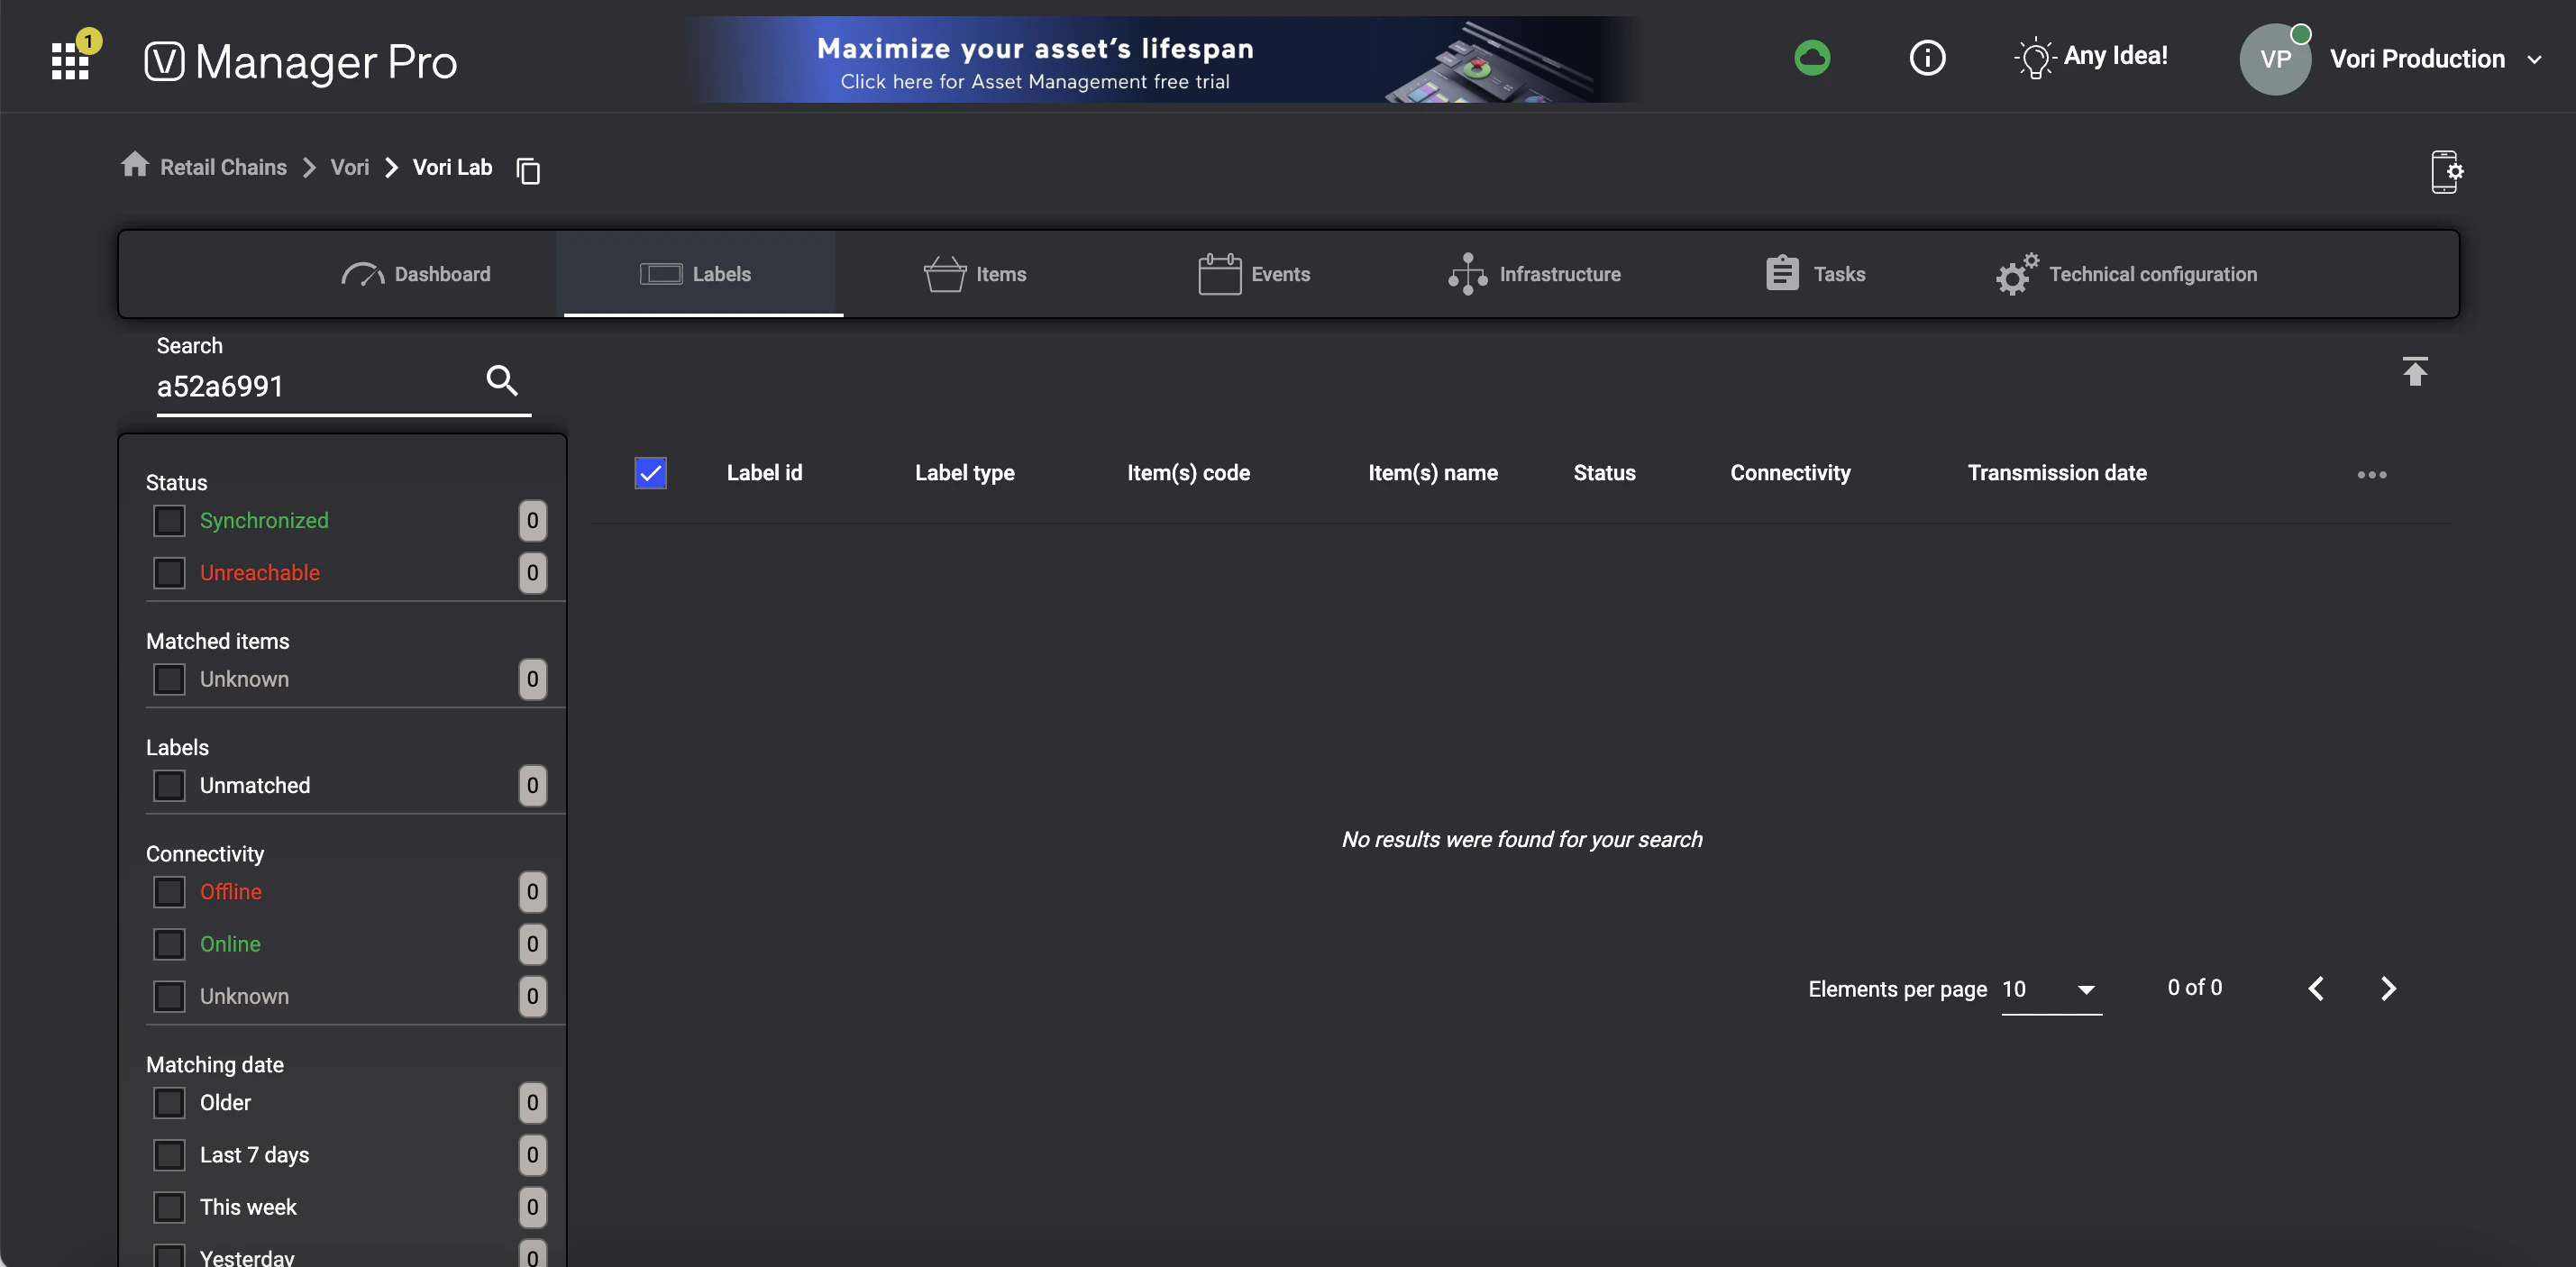The width and height of the screenshot is (2576, 1267).
Task: Open the info circle icon
Action: coord(1927,58)
